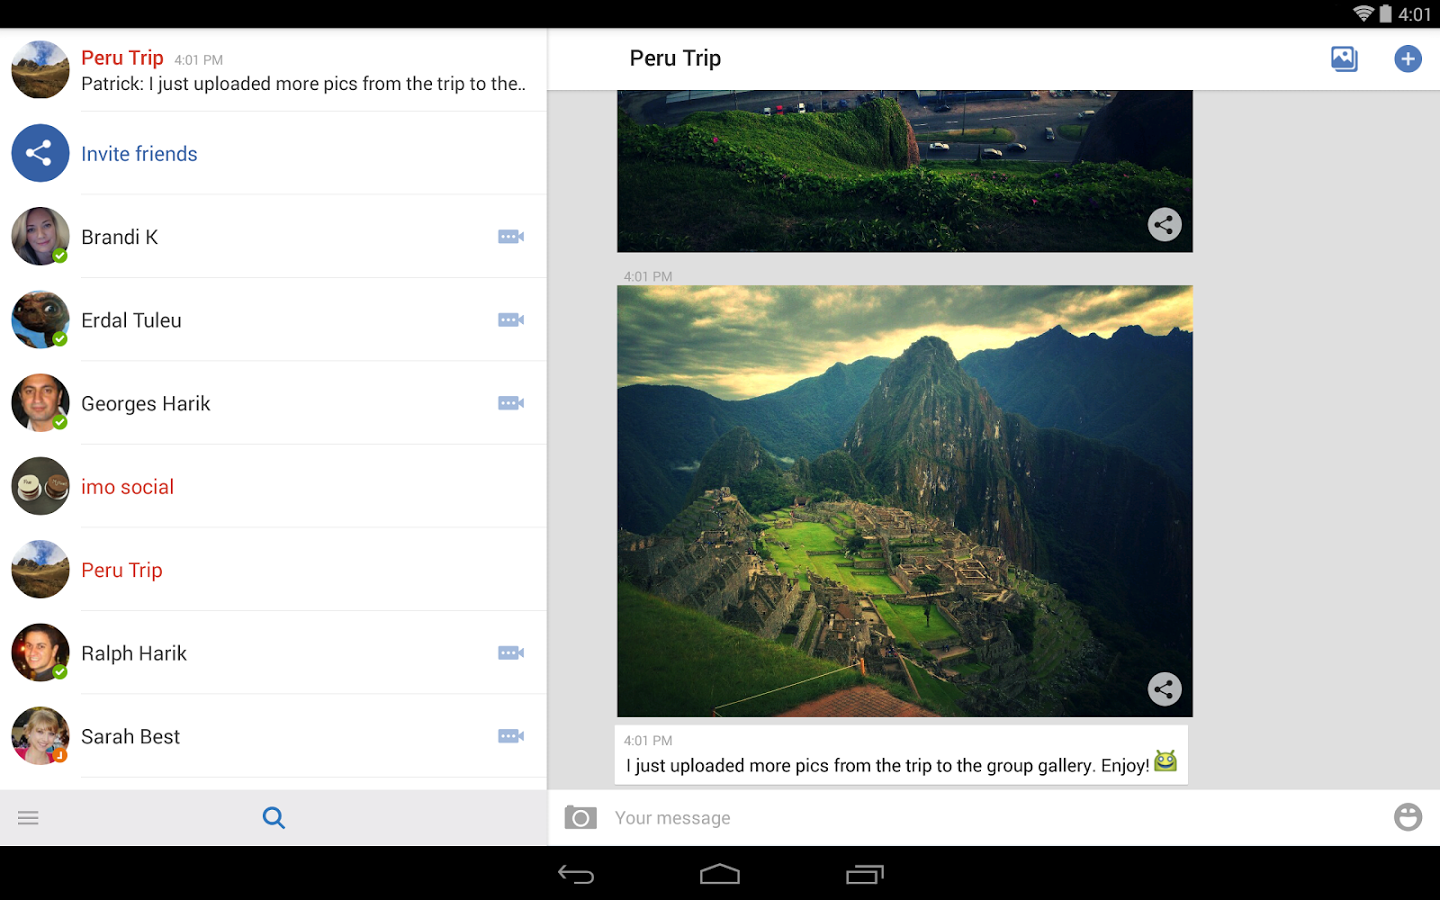The width and height of the screenshot is (1440, 900).
Task: Tap the battery status icon
Action: 1386,14
